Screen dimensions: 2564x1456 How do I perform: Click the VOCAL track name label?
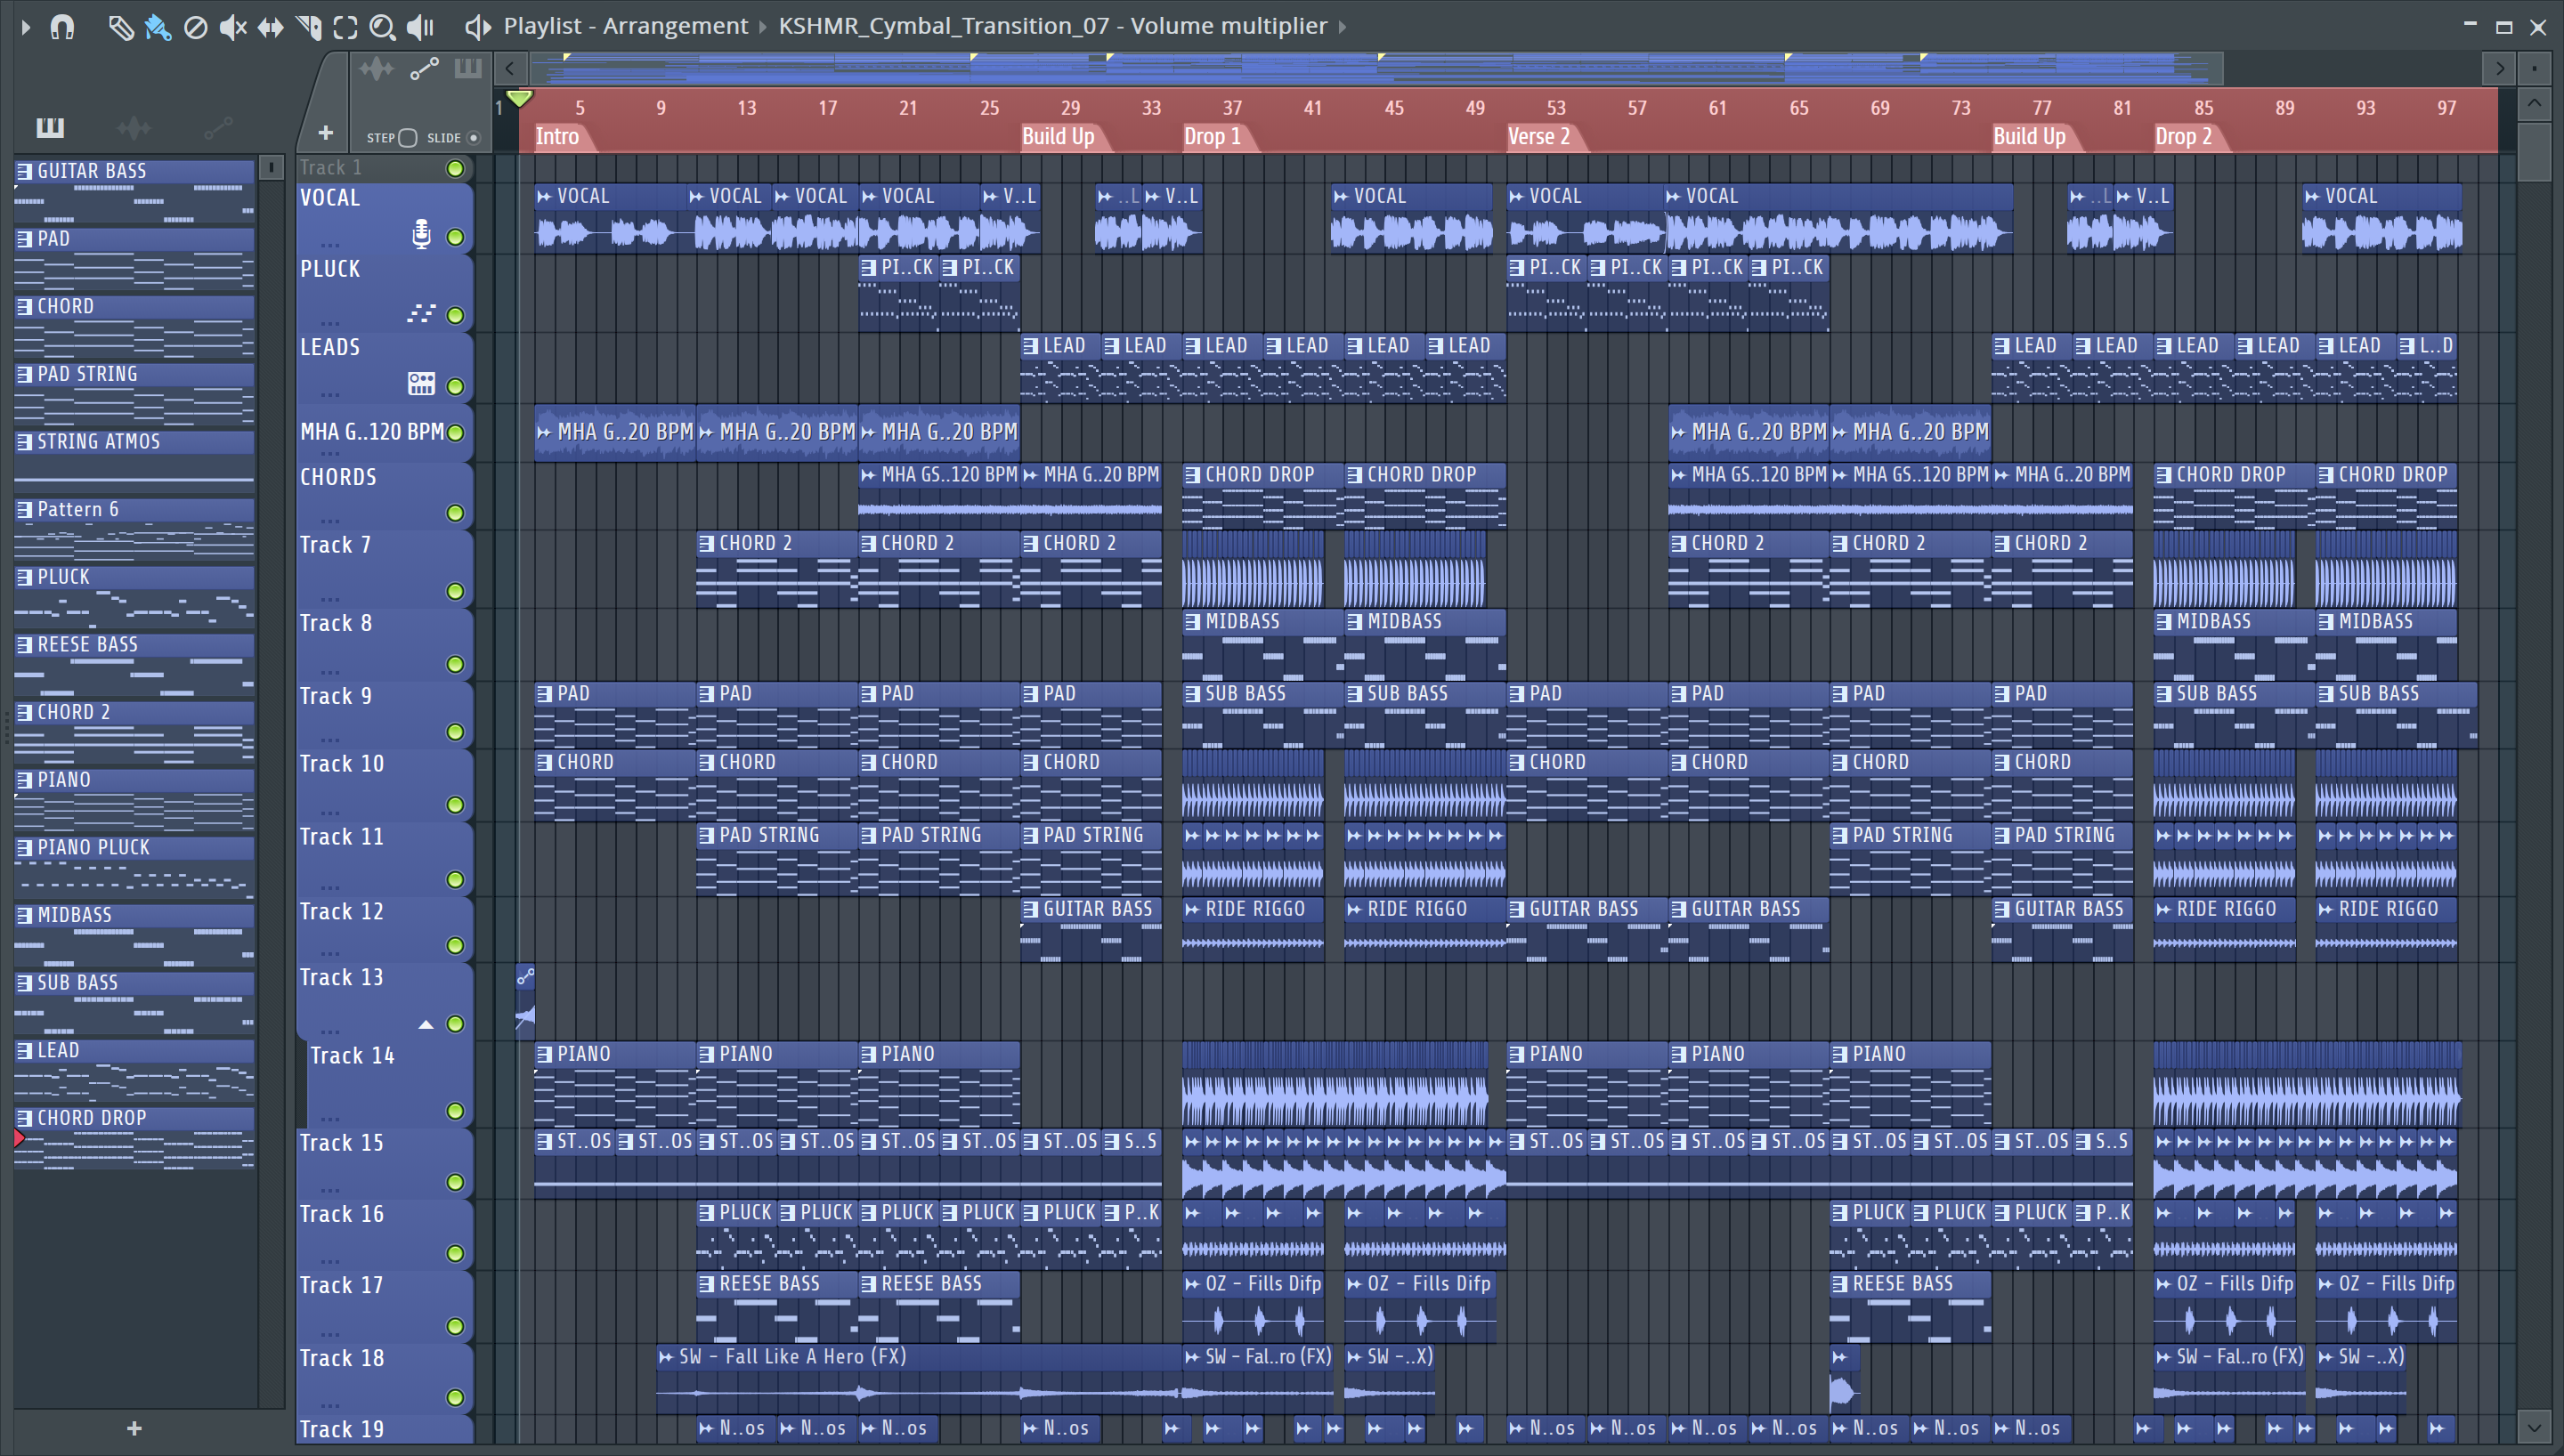click(330, 198)
